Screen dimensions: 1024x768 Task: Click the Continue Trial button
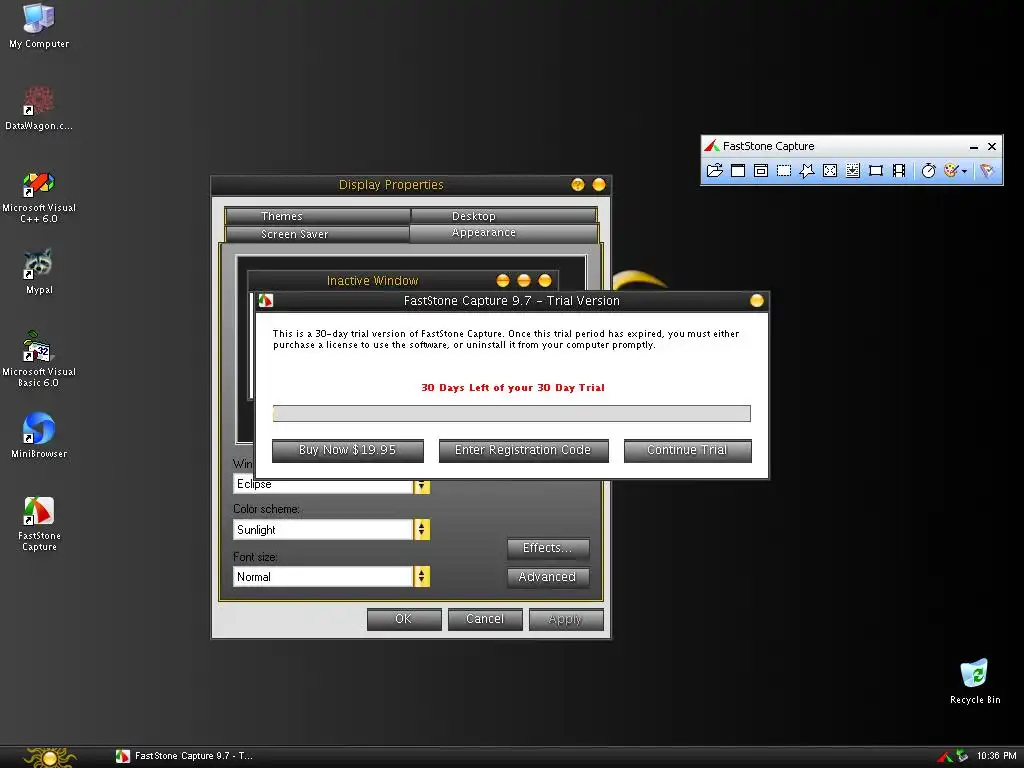(687, 451)
